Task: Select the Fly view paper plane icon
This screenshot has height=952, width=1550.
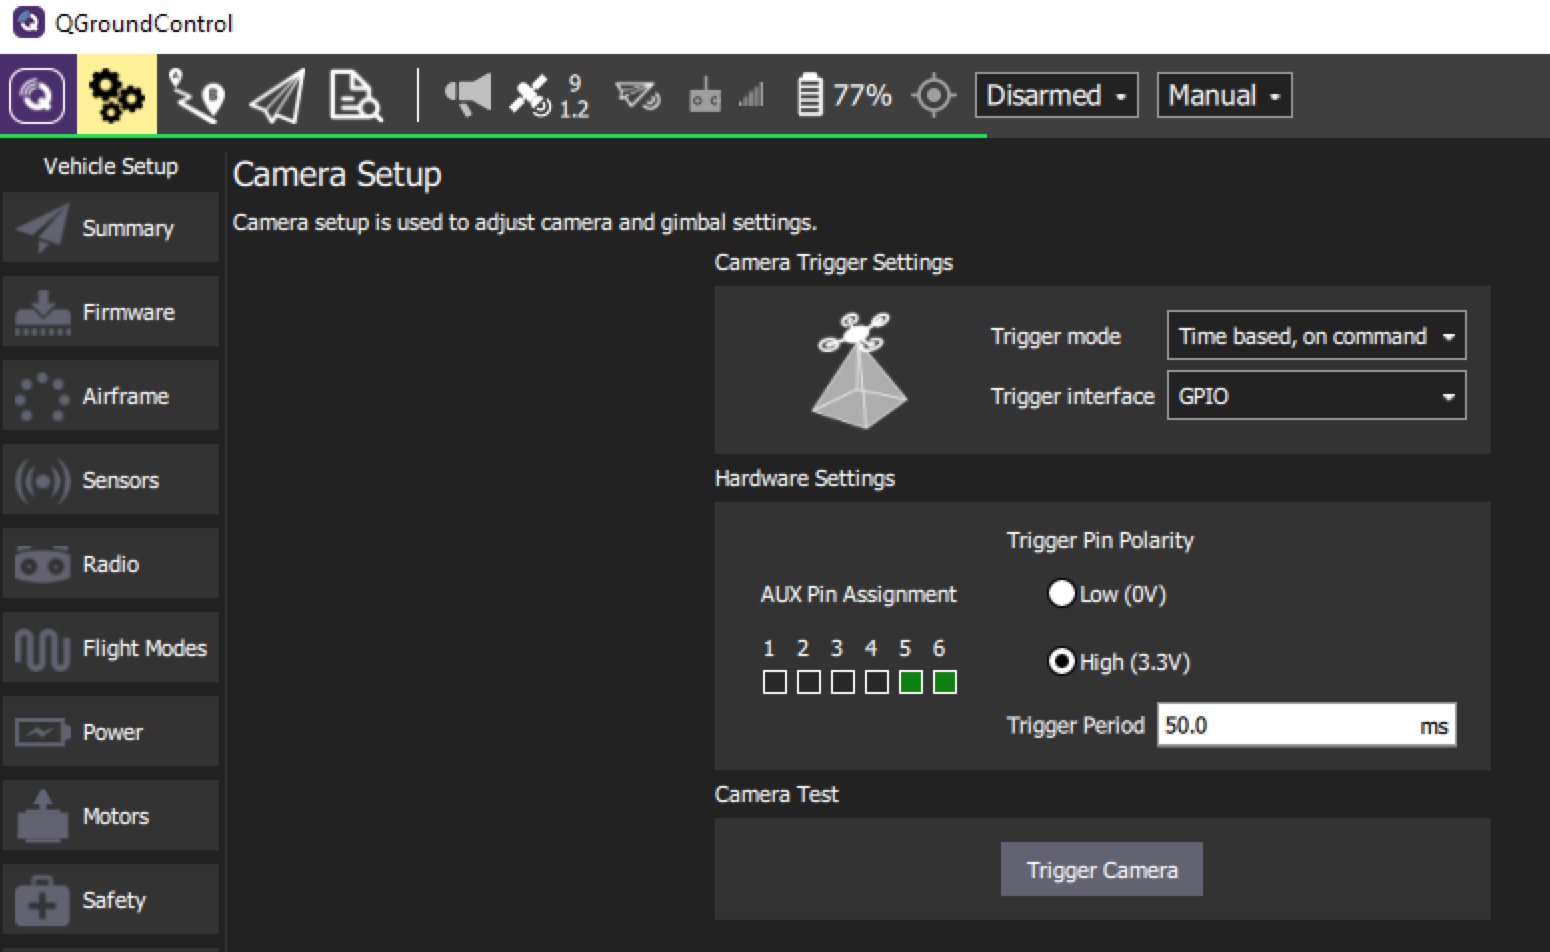Action: click(275, 94)
